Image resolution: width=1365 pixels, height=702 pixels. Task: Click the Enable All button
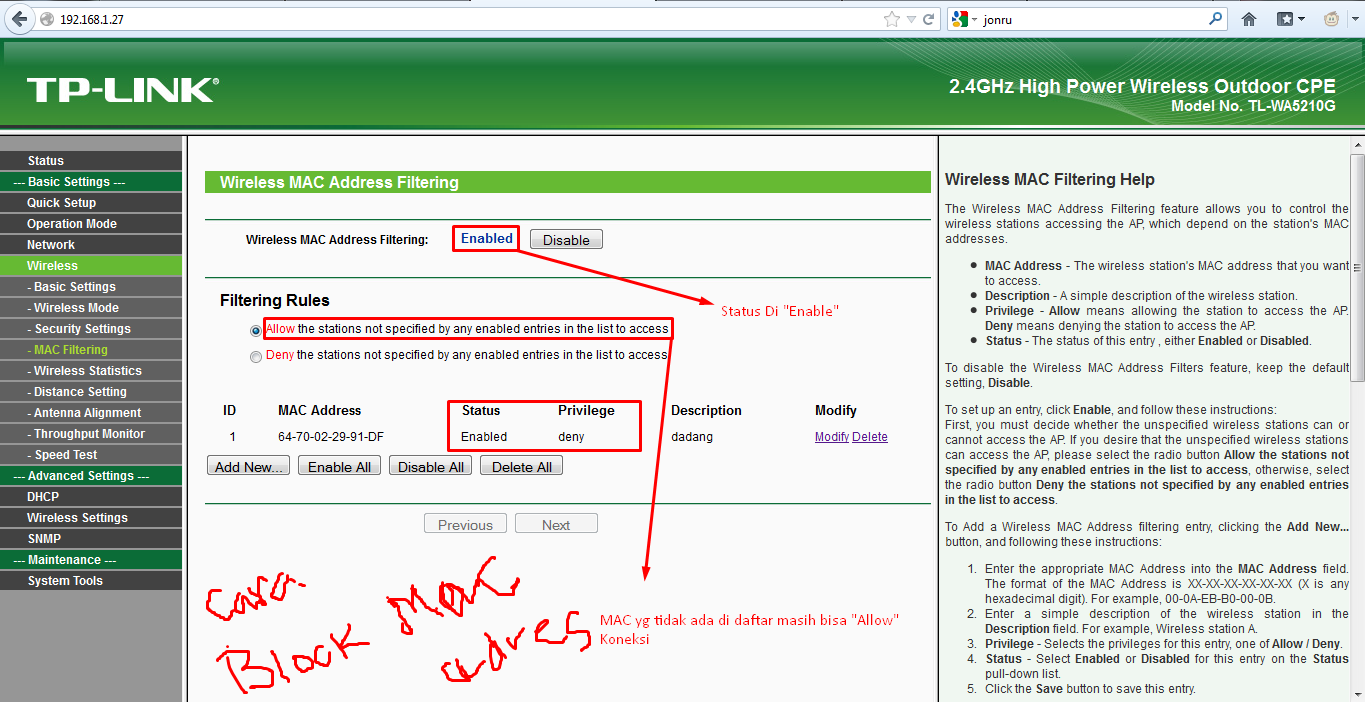(340, 467)
